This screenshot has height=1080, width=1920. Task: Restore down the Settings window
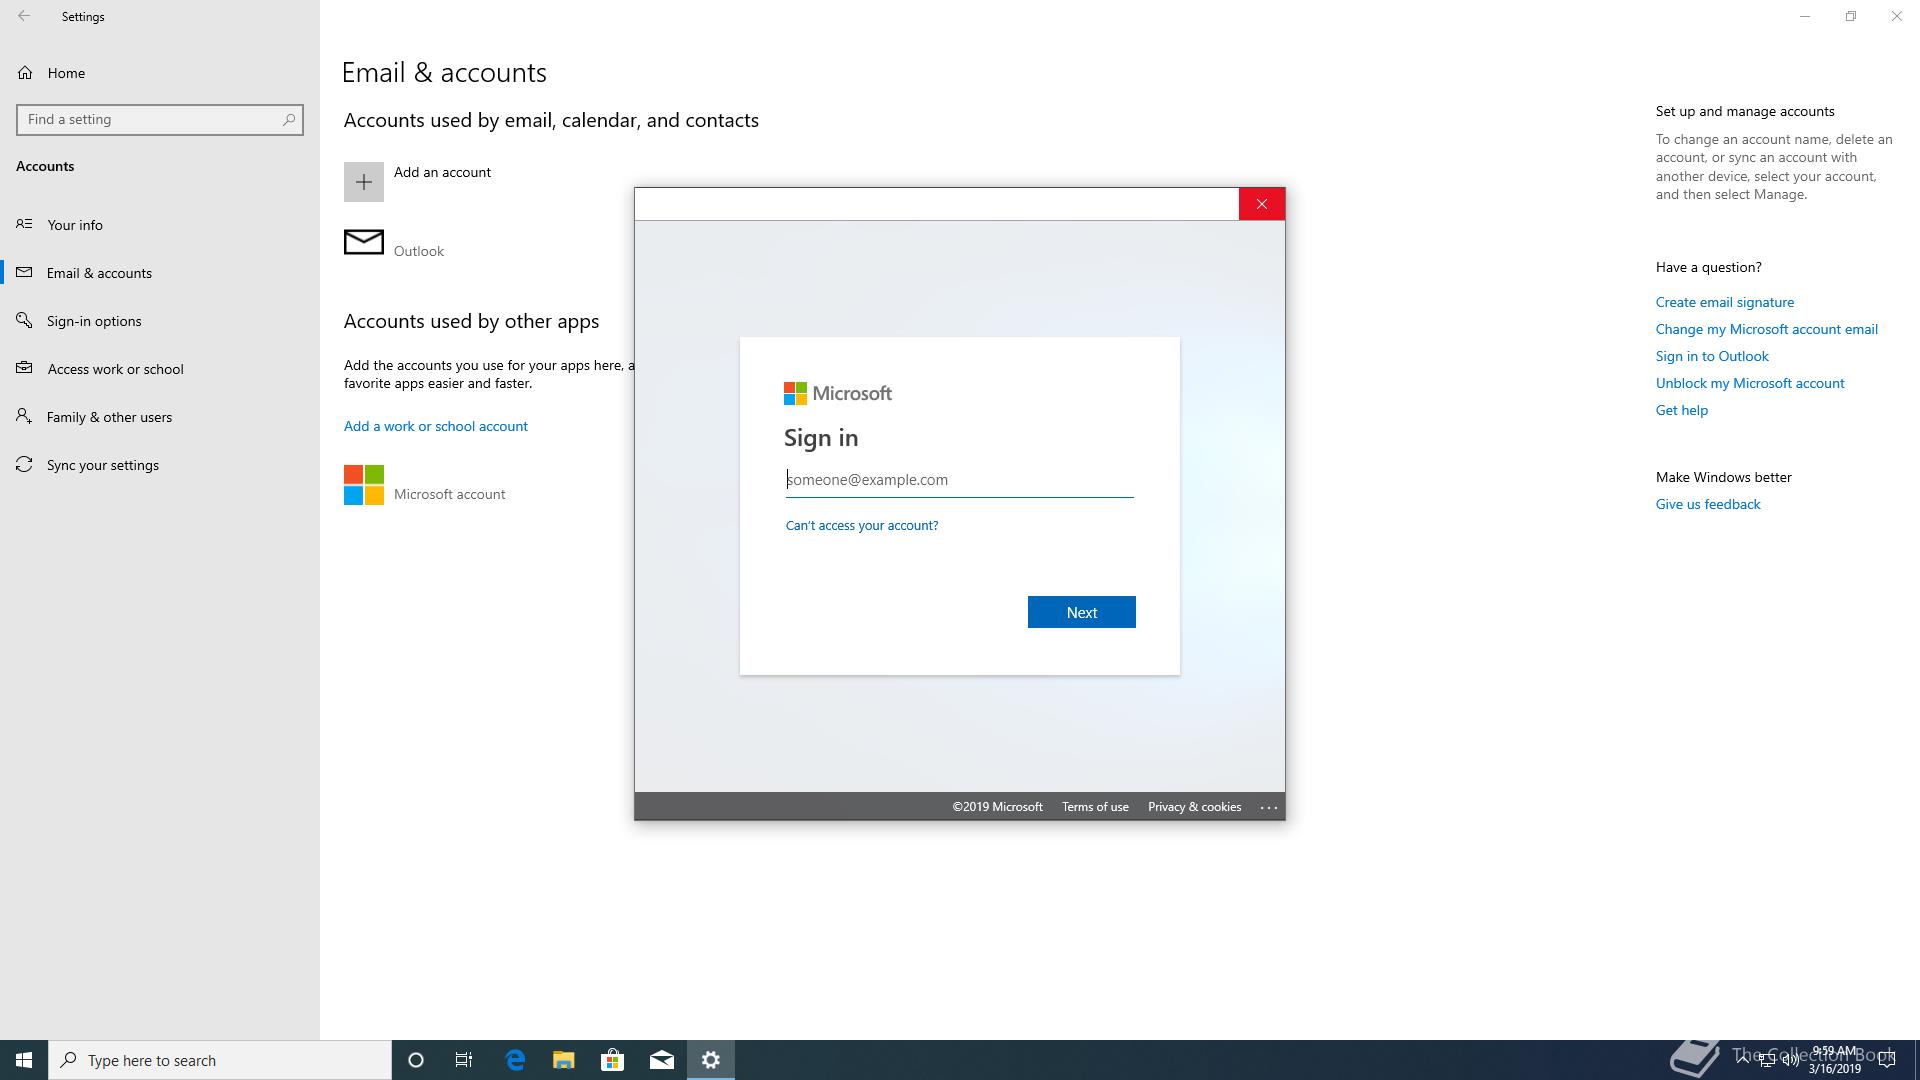[x=1851, y=16]
